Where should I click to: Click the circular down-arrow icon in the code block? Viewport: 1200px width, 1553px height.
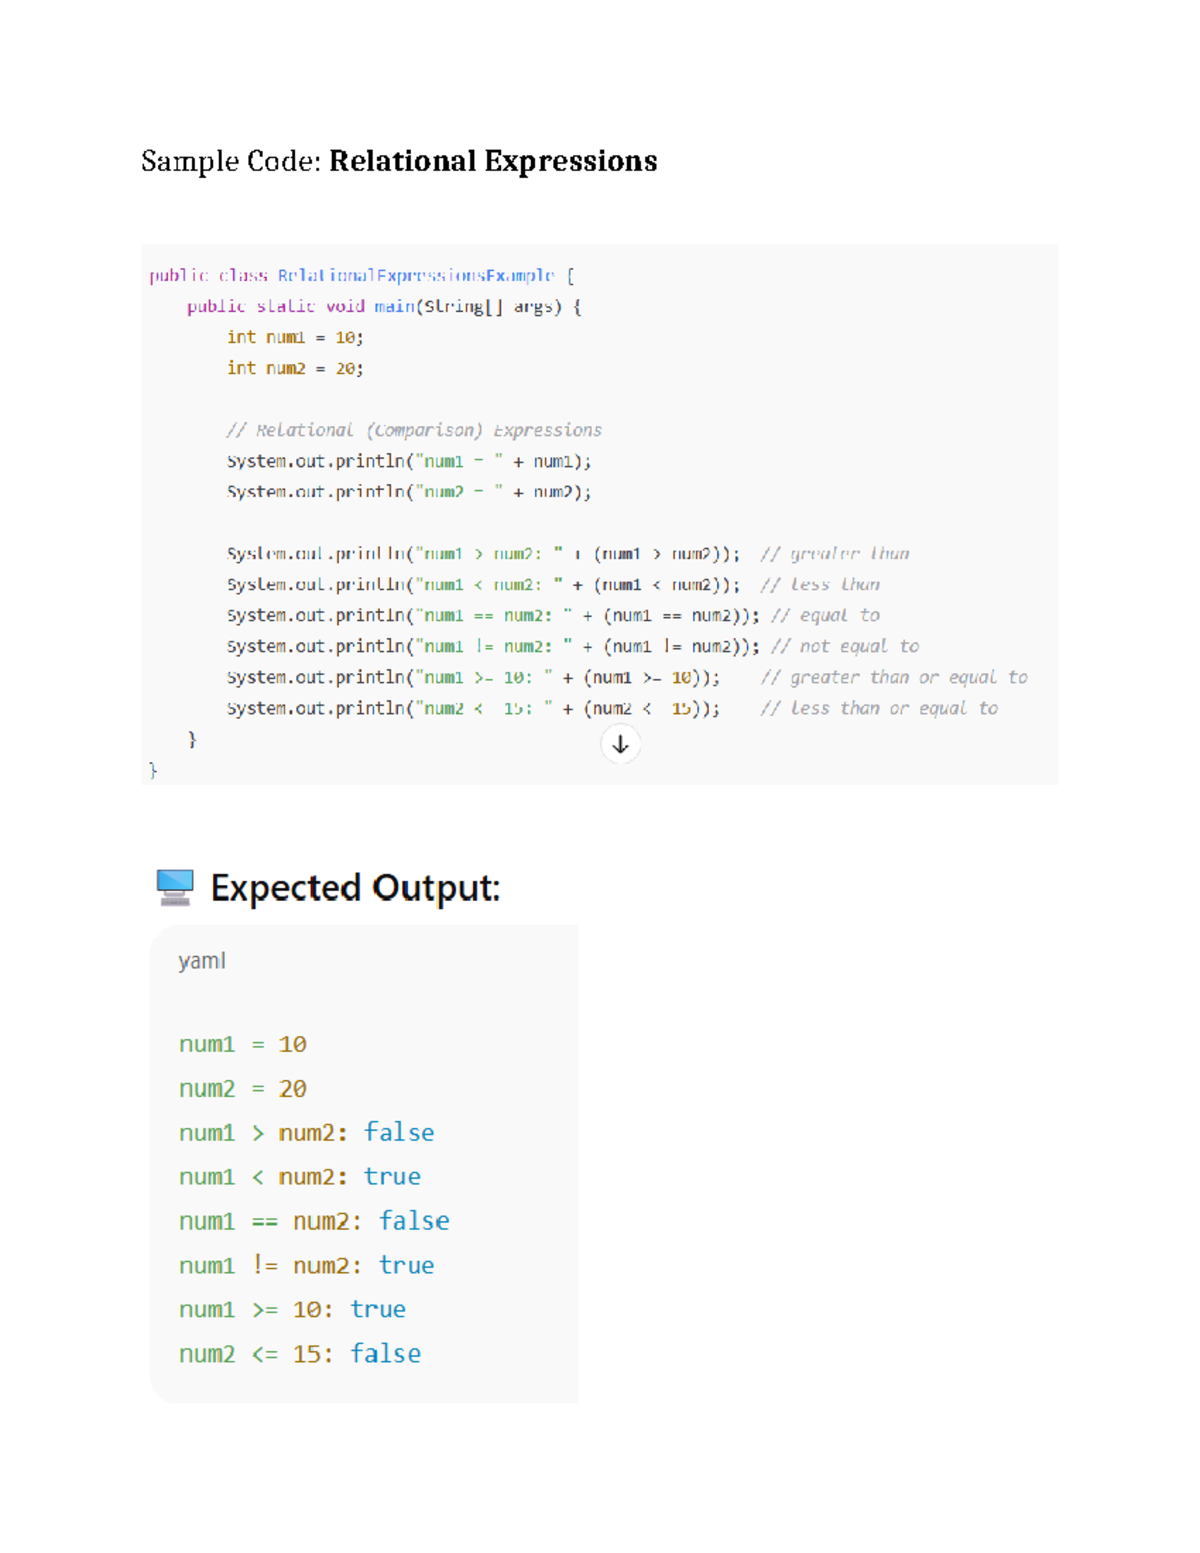[619, 742]
